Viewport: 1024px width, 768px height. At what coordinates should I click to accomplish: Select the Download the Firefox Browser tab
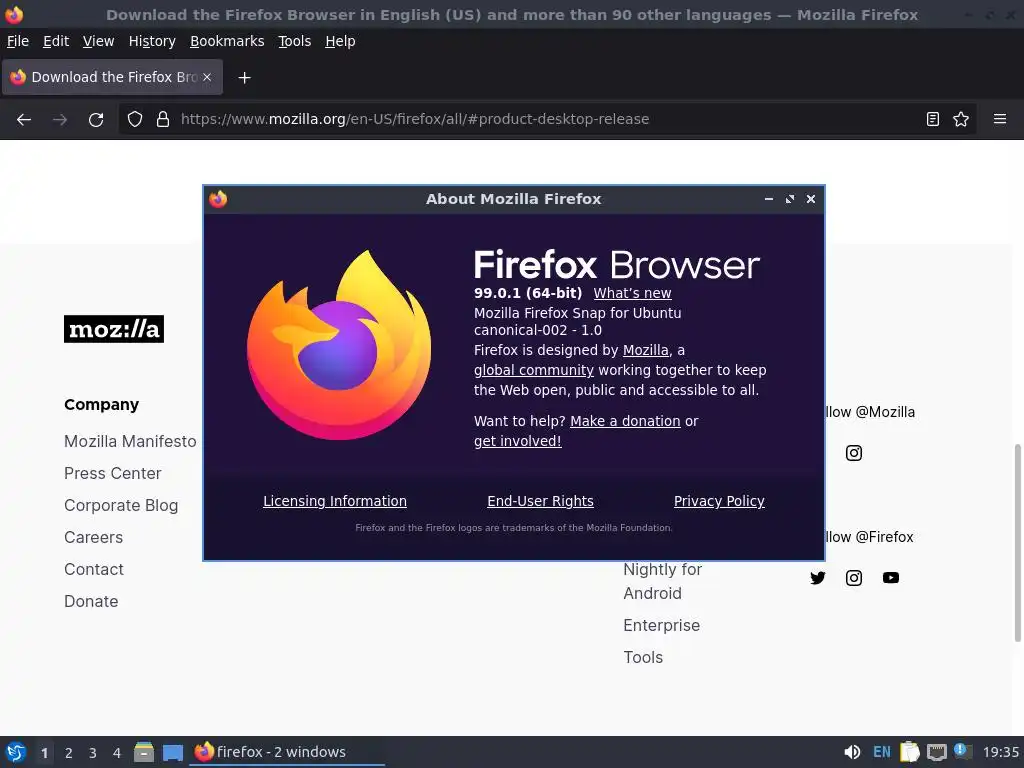[112, 77]
